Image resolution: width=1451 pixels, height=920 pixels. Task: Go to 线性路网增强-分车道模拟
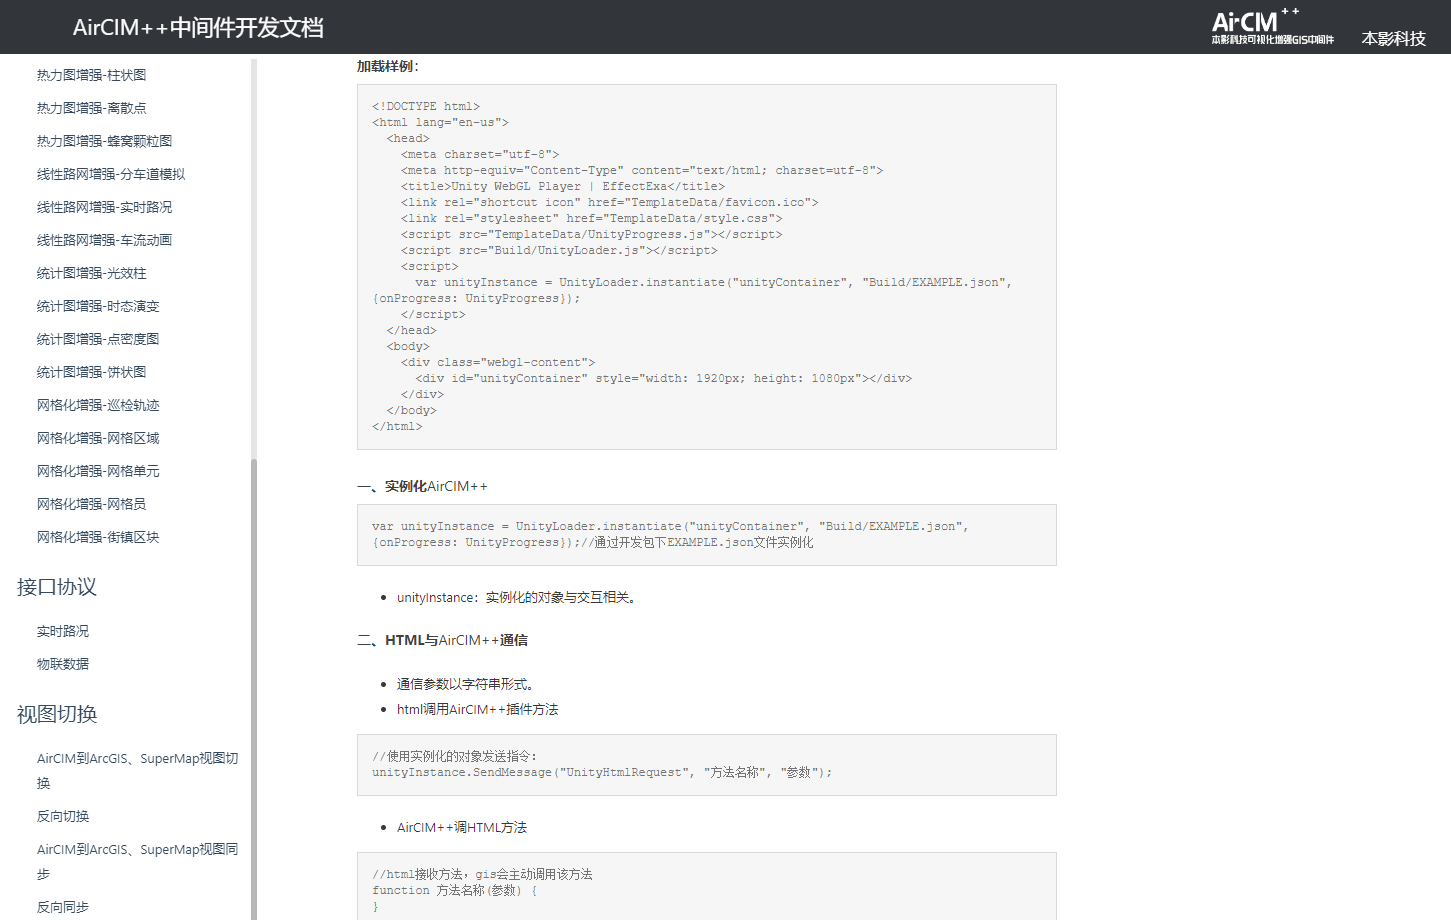pos(111,174)
